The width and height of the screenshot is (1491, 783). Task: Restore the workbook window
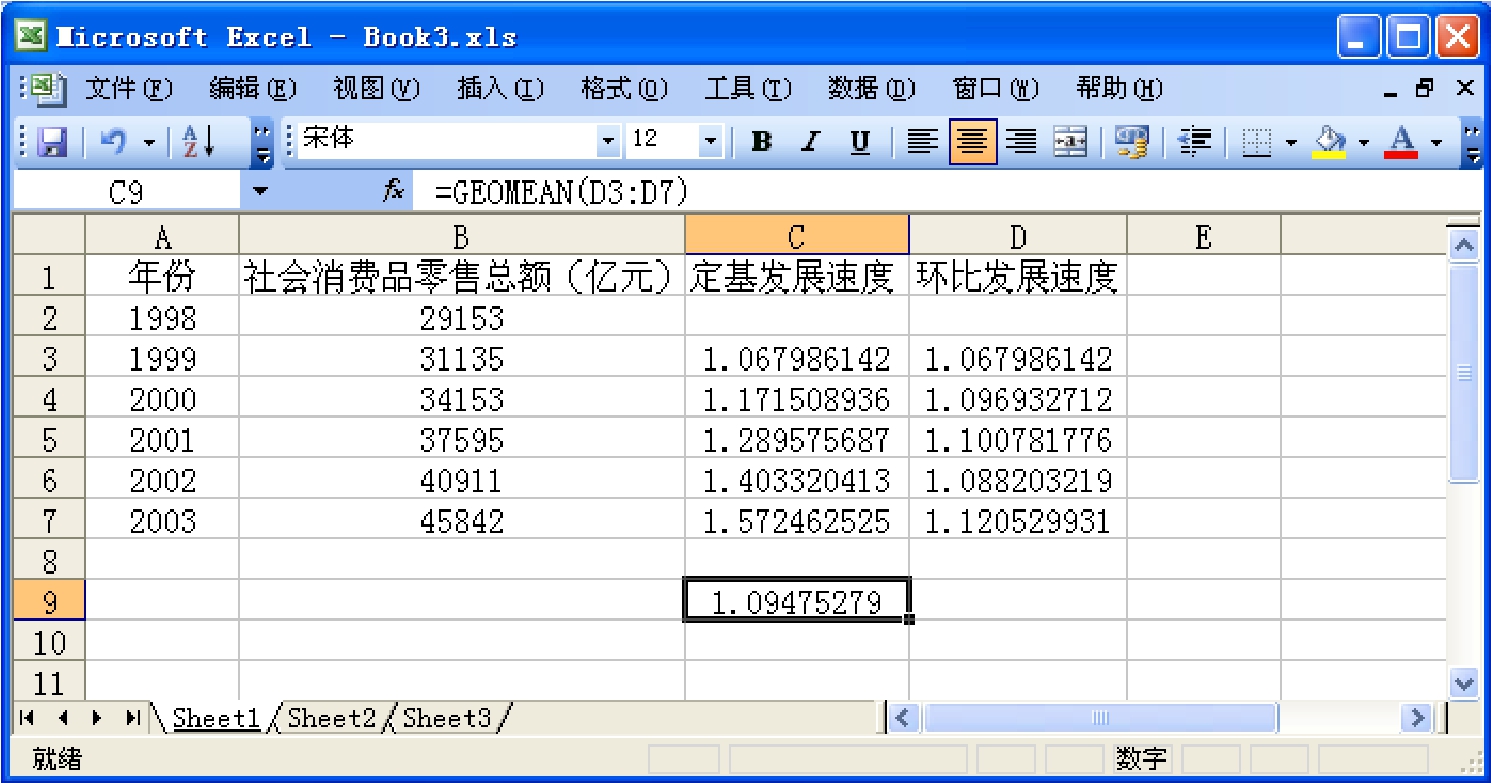1424,89
